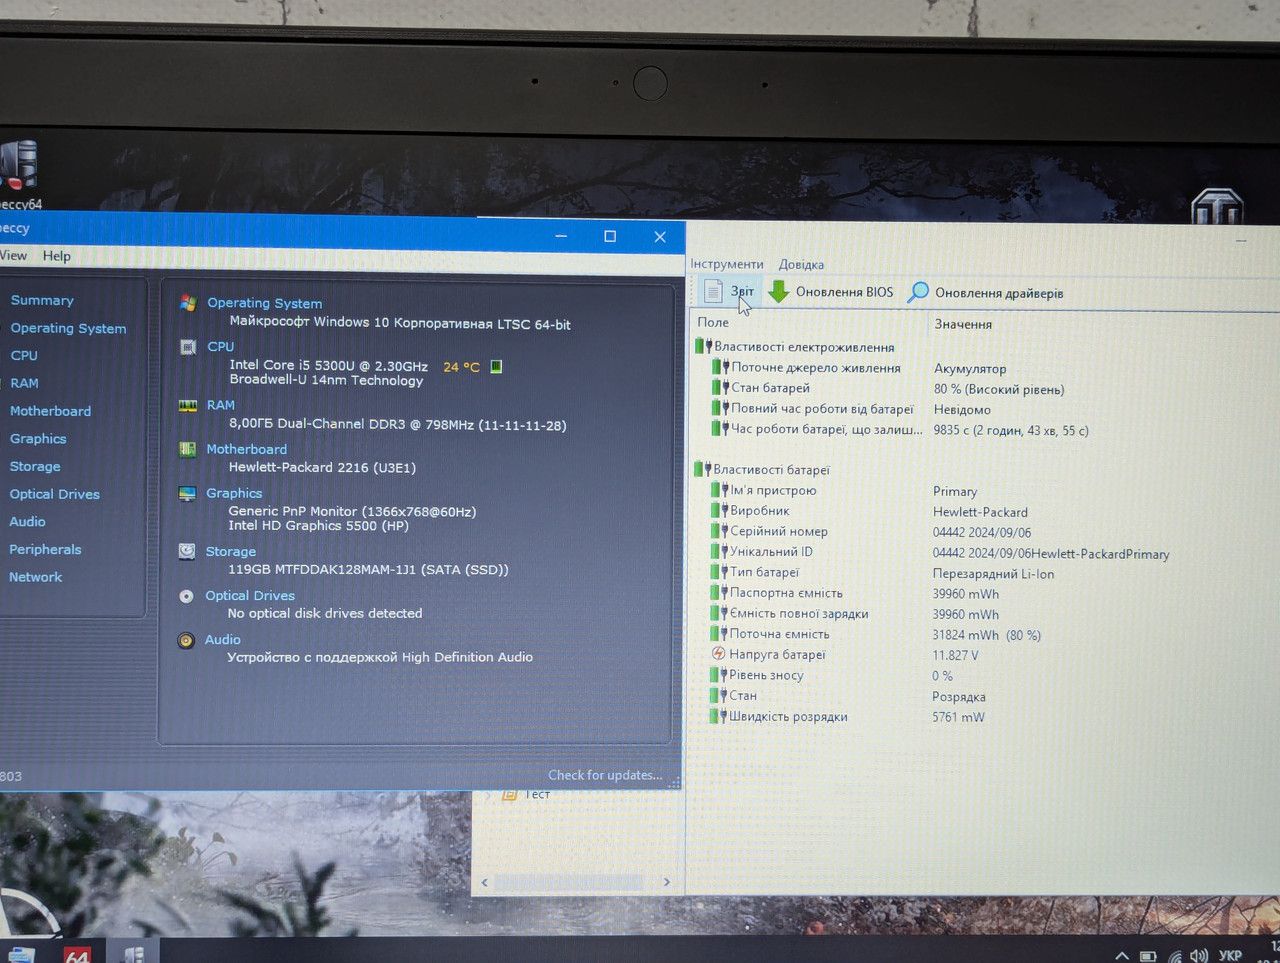This screenshot has height=963, width=1280.
Task: Select Operating System in the Speccy sidebar
Action: click(x=68, y=328)
